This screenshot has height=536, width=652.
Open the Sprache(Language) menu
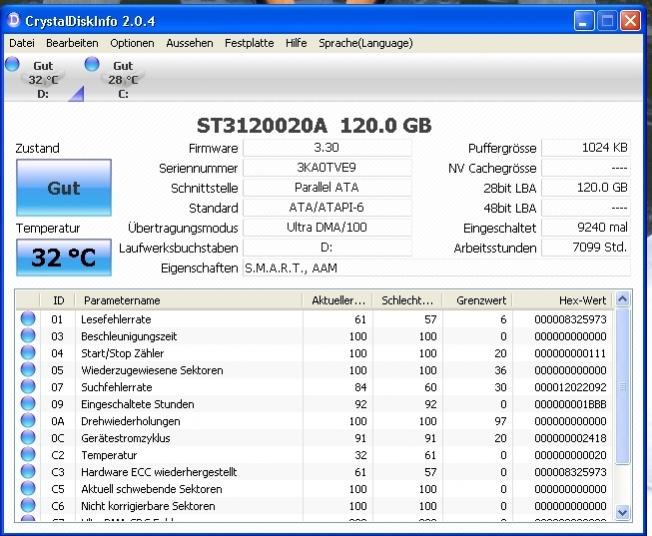366,43
